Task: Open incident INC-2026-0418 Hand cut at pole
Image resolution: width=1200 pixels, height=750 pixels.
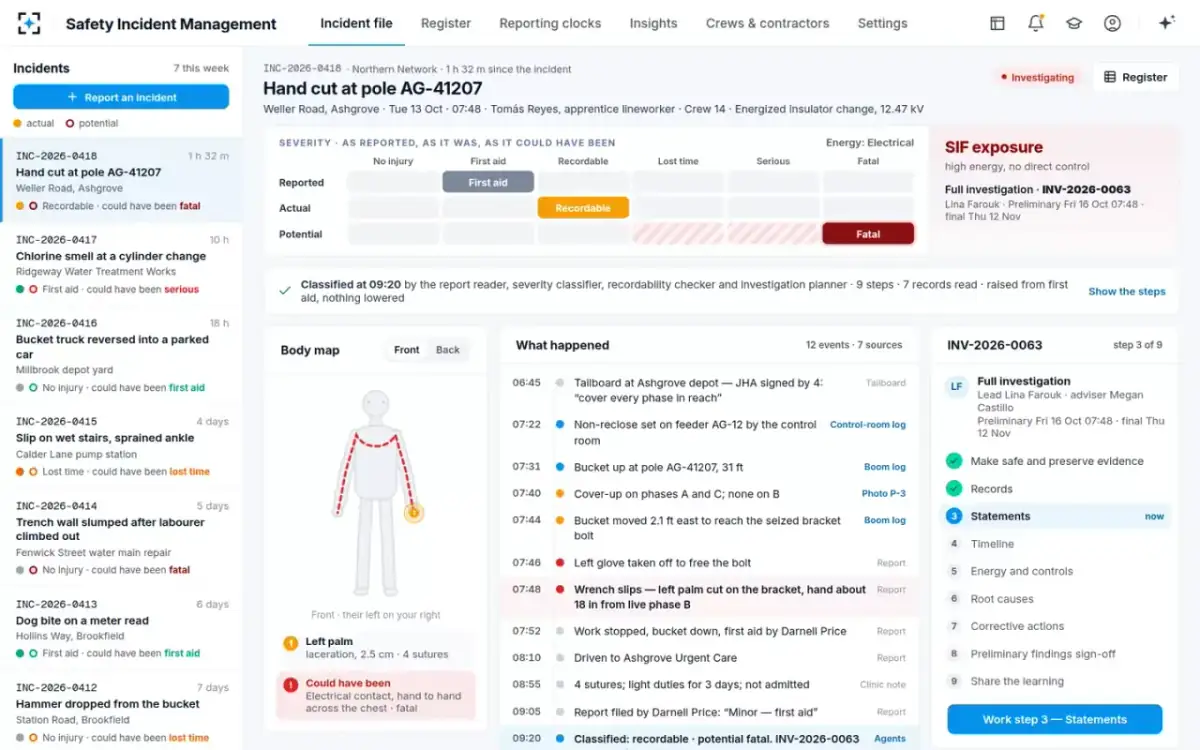Action: [x=121, y=180]
